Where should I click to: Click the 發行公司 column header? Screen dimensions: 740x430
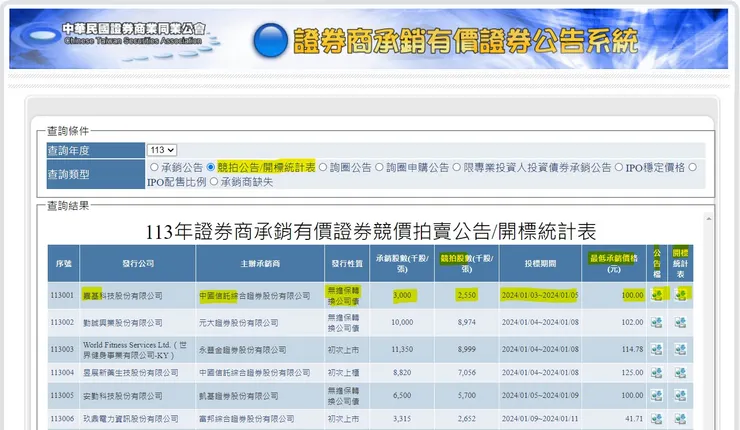click(x=138, y=263)
